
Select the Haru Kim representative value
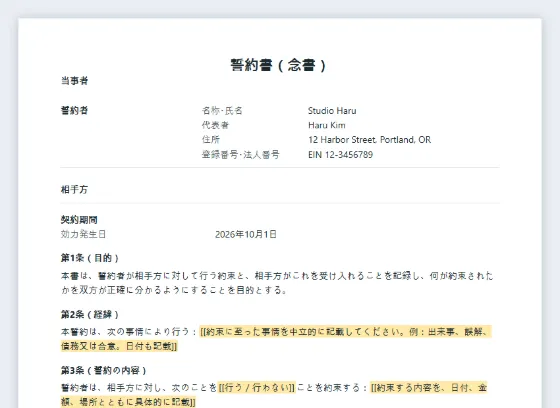[x=327, y=125]
